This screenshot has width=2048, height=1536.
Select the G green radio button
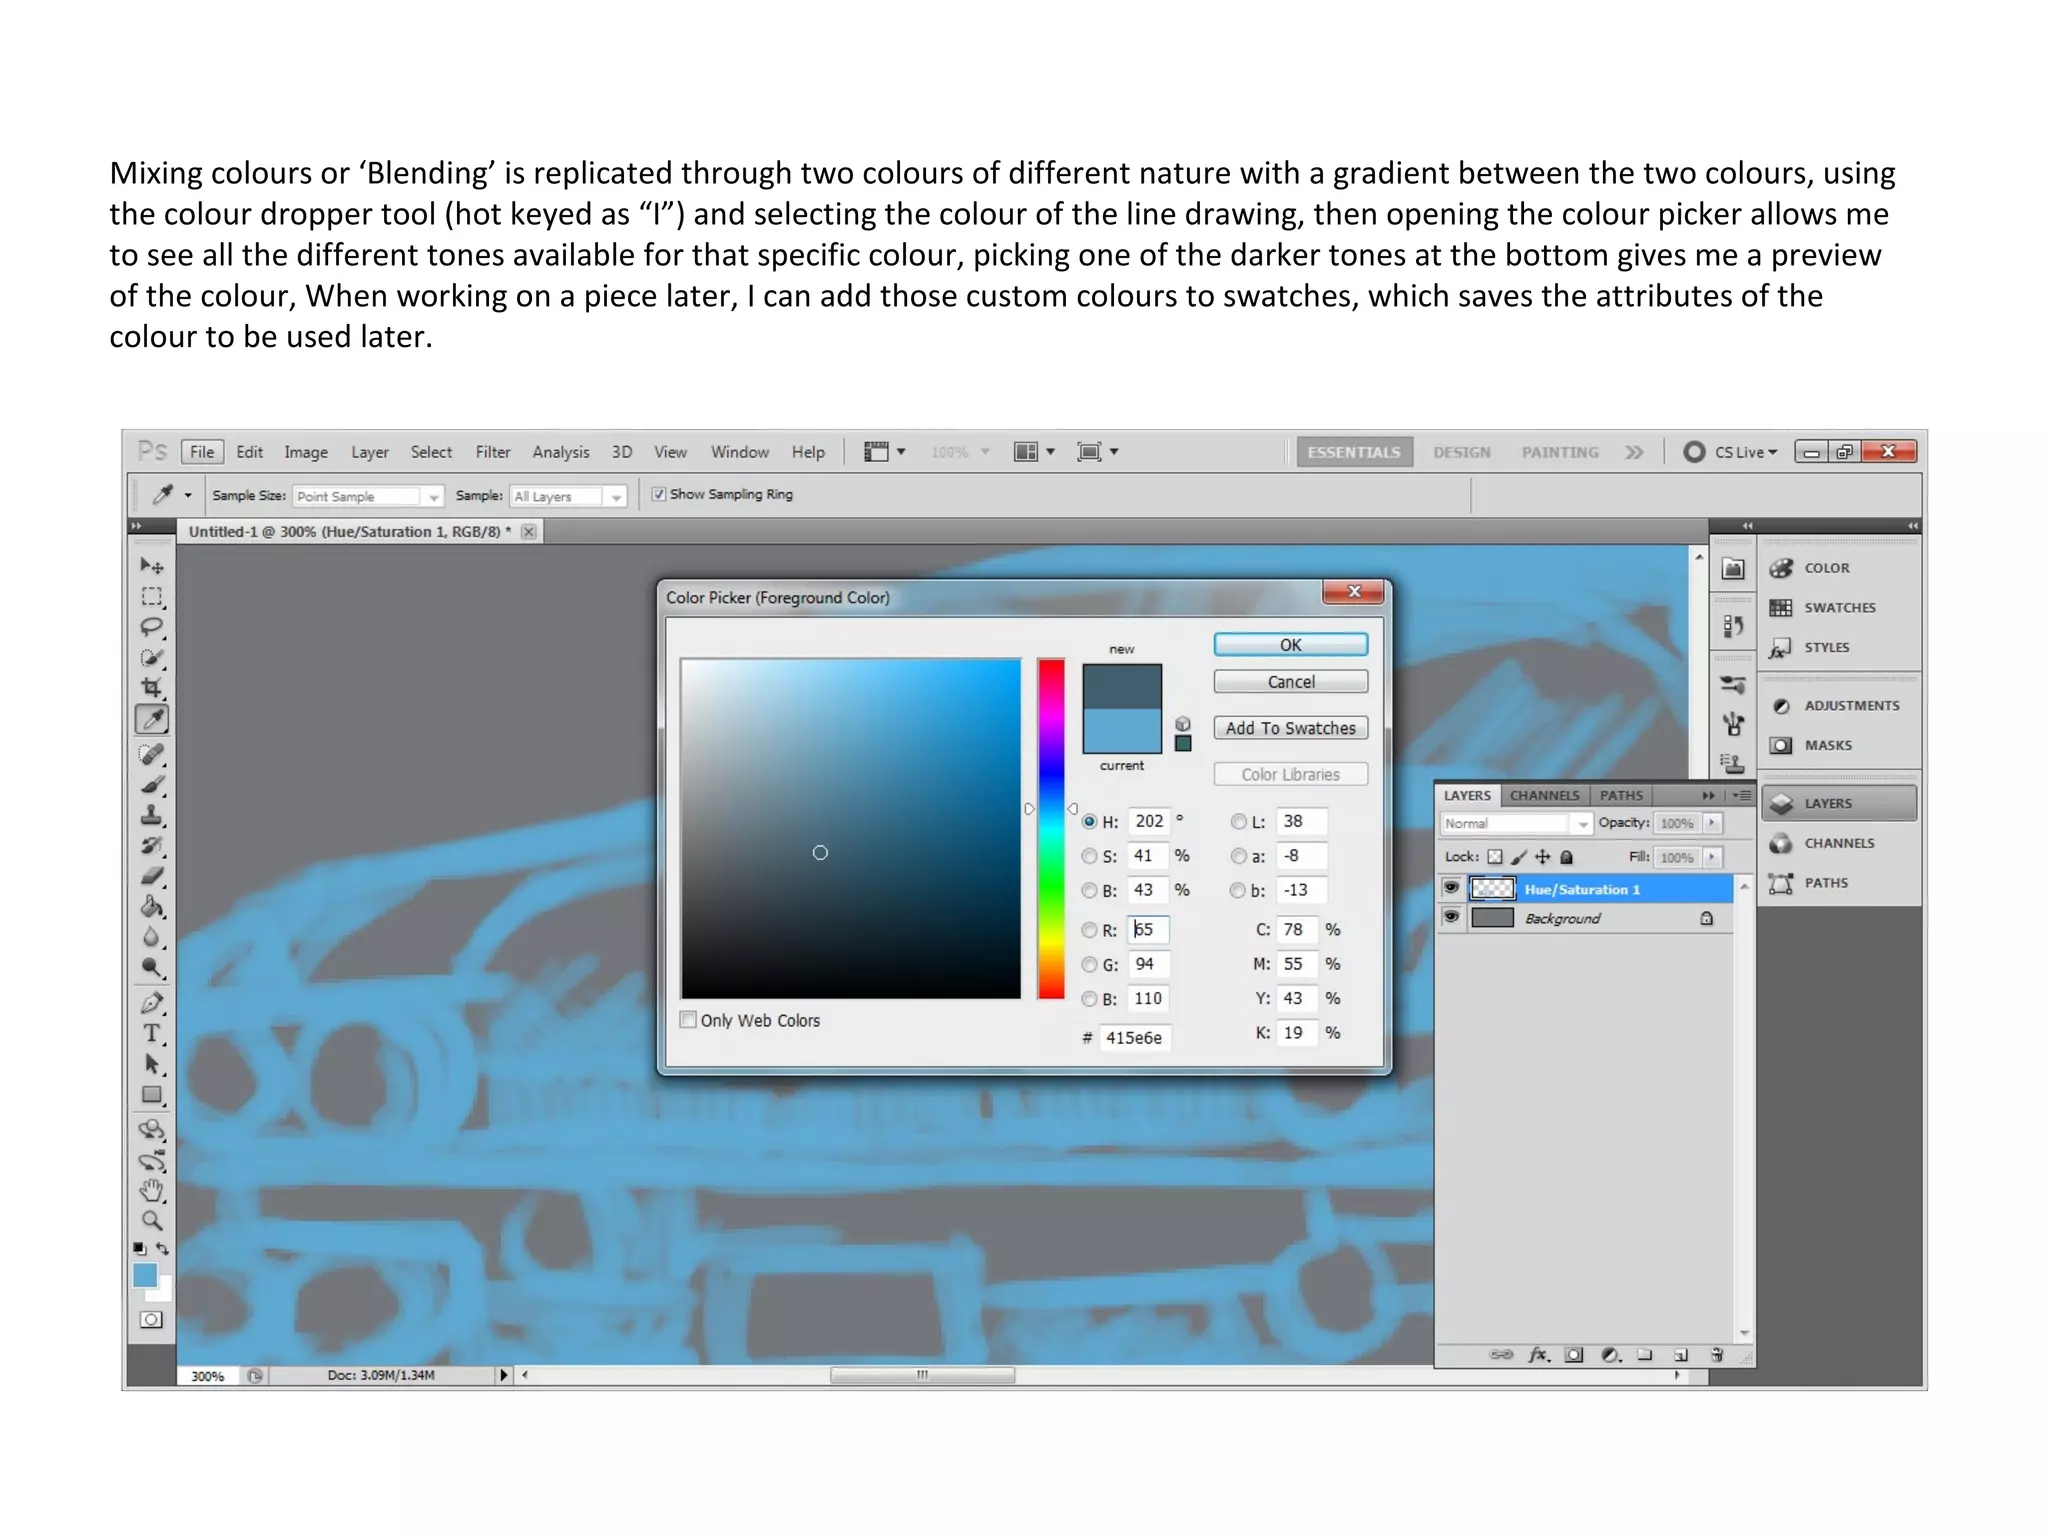1090,965
